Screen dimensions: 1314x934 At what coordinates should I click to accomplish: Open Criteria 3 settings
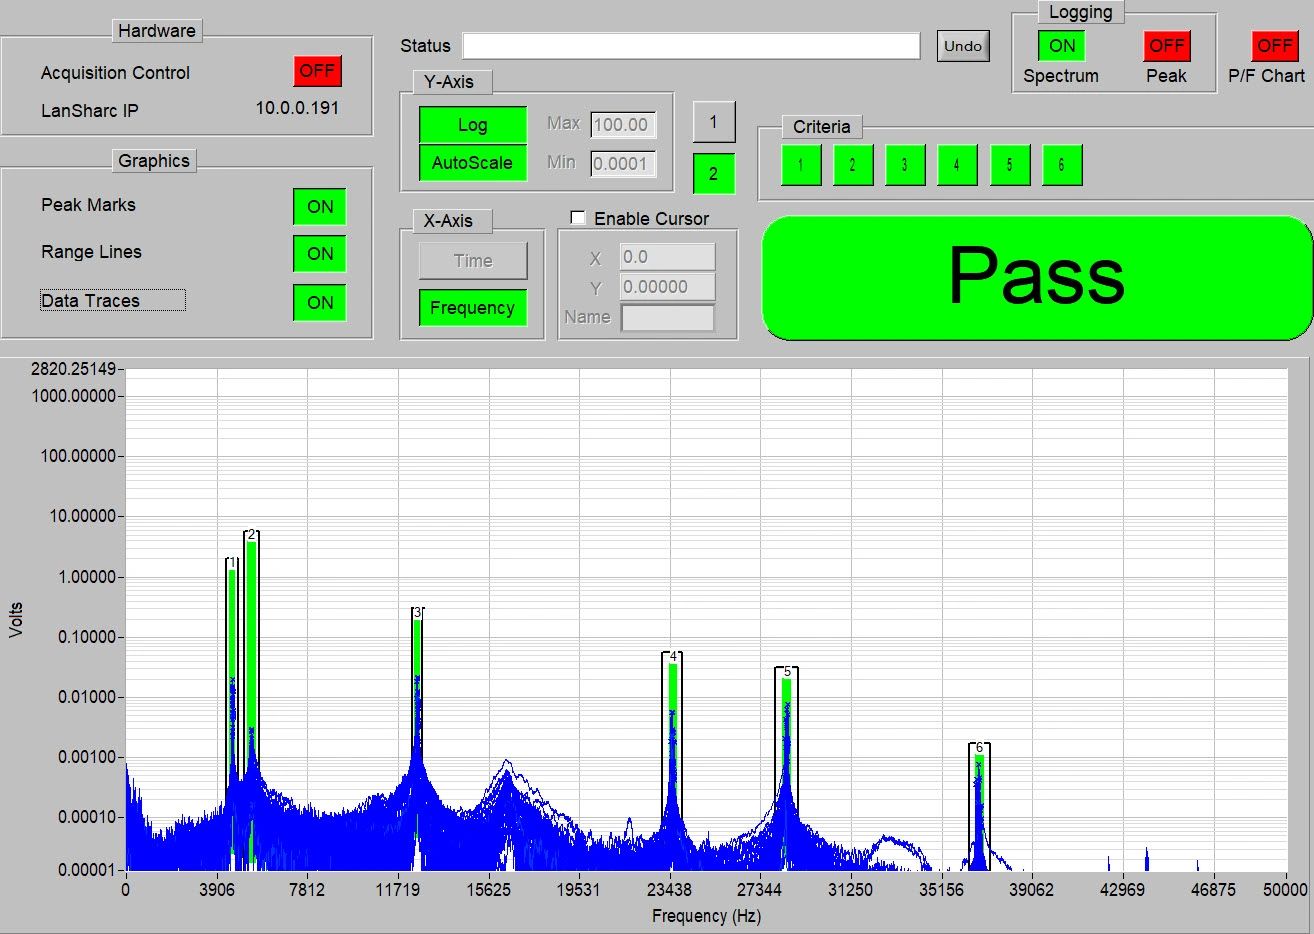pyautogui.click(x=905, y=165)
